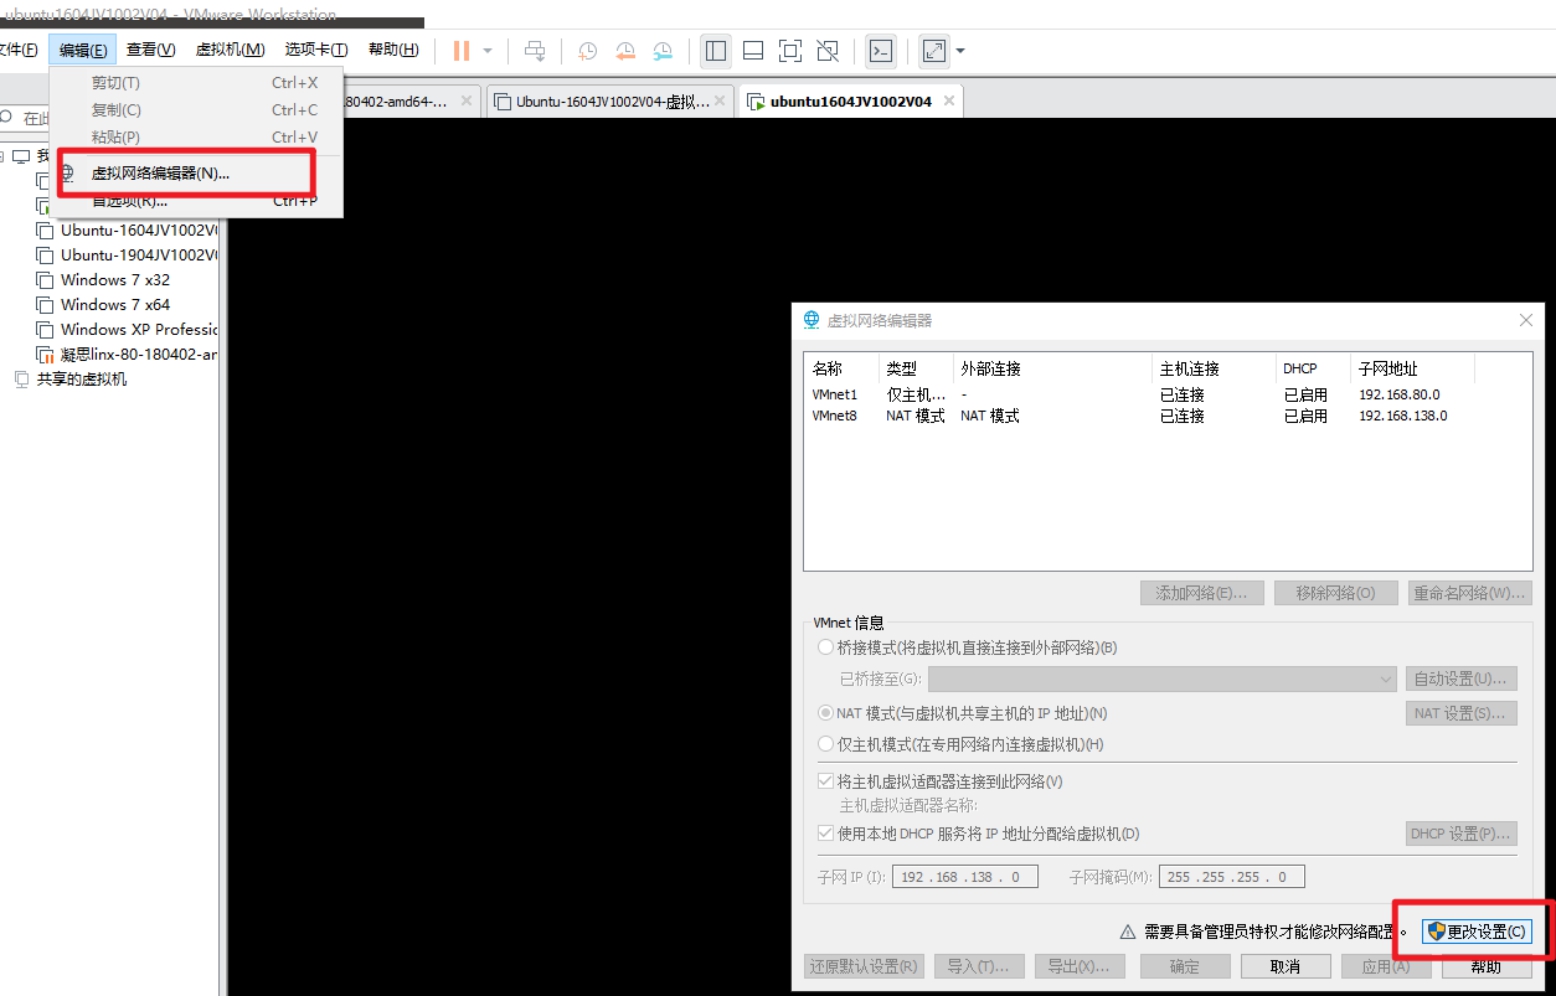This screenshot has height=997, width=1556.
Task: Click the stretch guest display icon
Action: coord(934,51)
